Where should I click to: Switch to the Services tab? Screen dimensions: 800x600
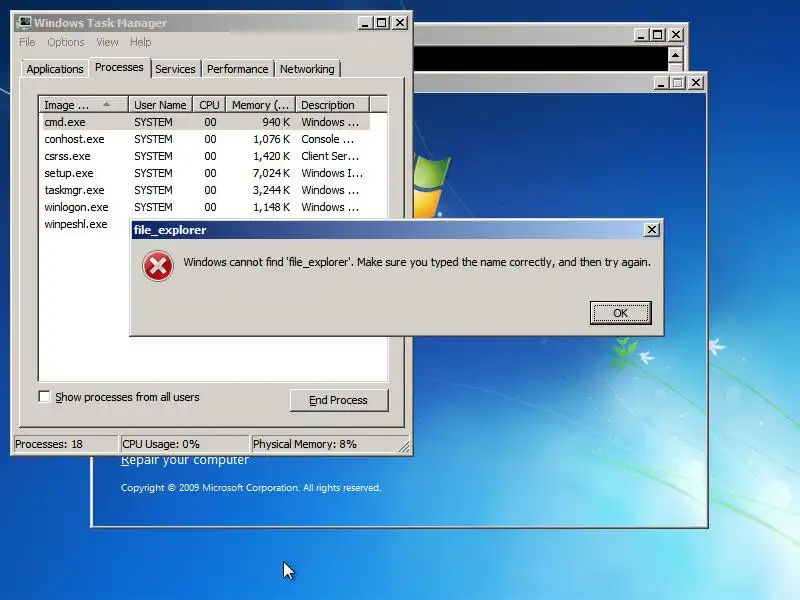click(x=175, y=69)
